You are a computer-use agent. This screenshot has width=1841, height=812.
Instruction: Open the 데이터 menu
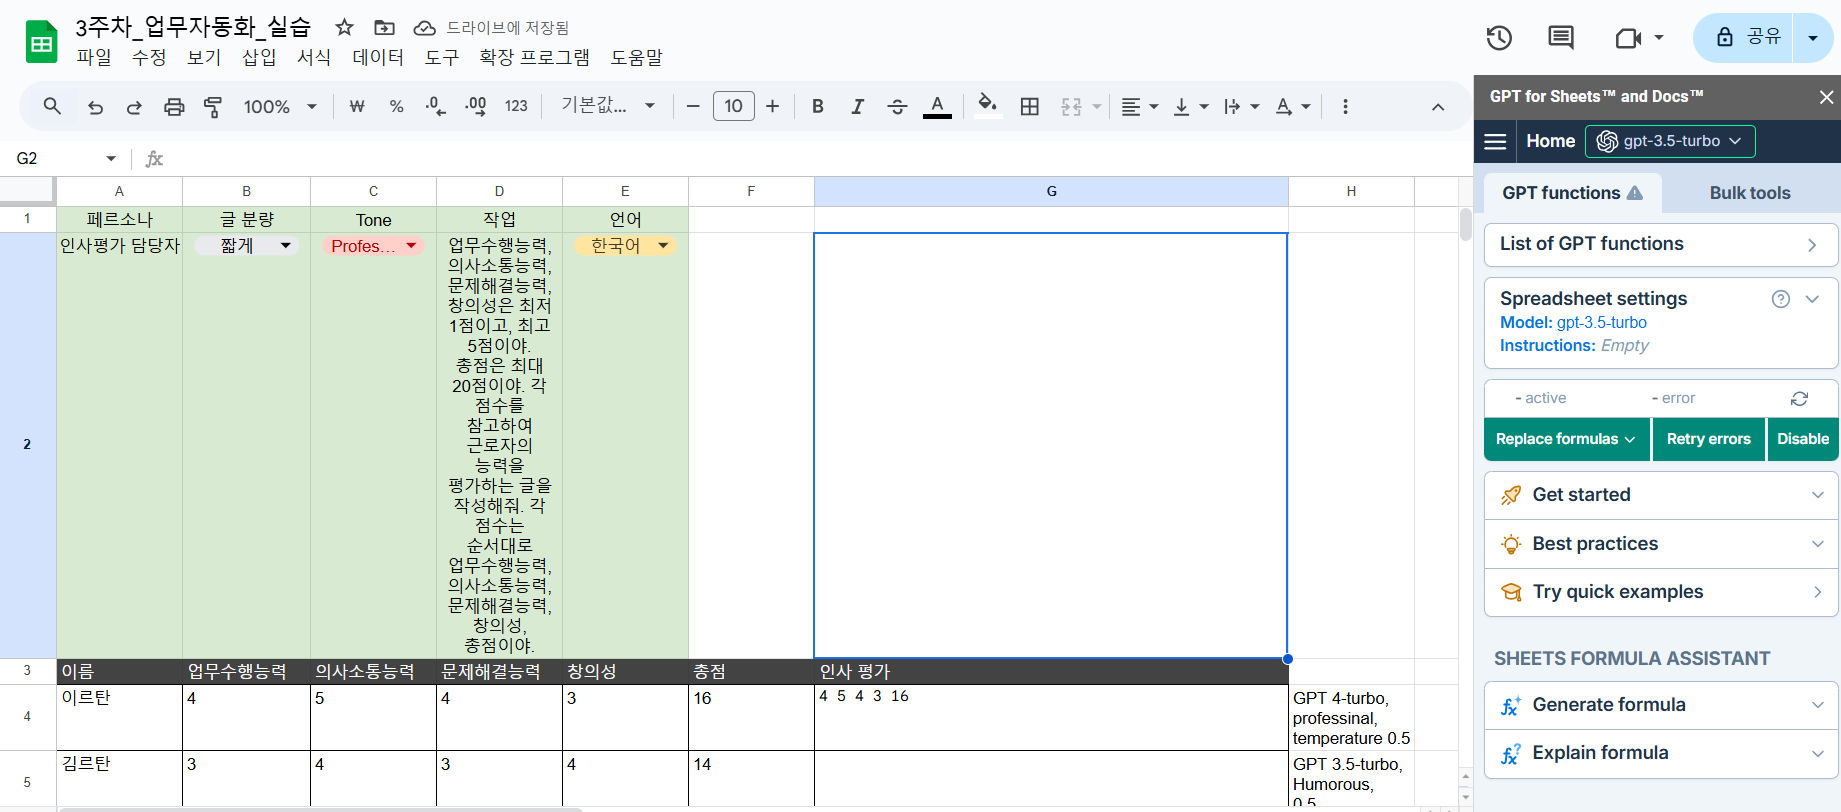point(378,57)
